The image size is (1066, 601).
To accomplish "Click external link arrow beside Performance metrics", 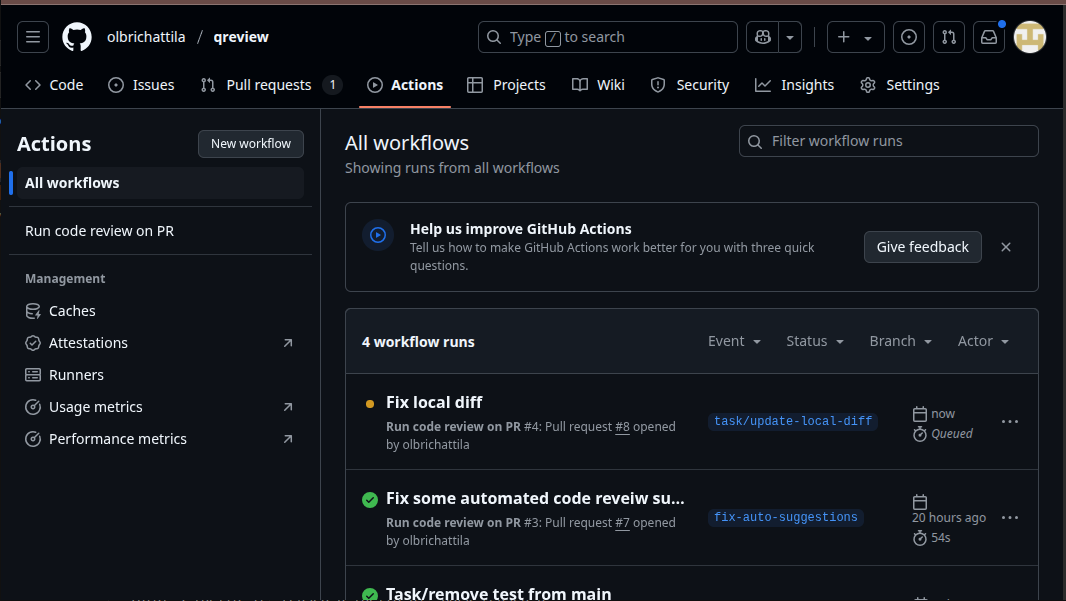I will click(x=288, y=439).
